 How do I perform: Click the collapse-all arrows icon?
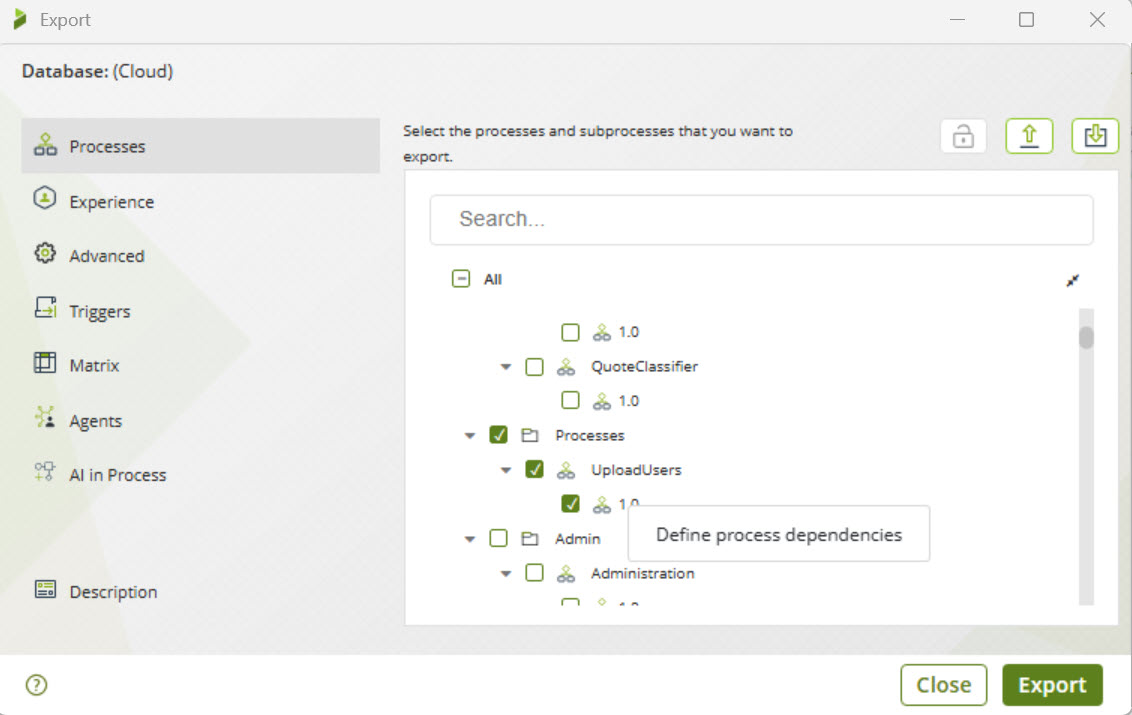tap(1073, 281)
